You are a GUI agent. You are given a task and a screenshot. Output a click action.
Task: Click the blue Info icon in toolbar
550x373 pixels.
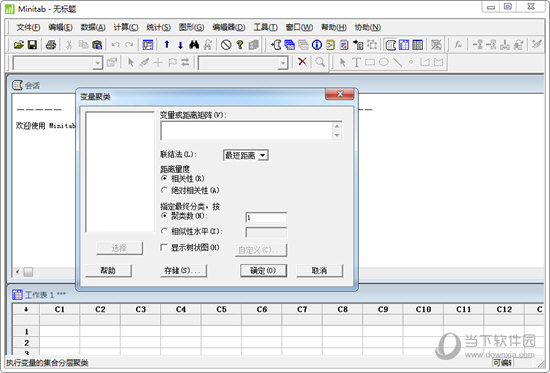(317, 45)
